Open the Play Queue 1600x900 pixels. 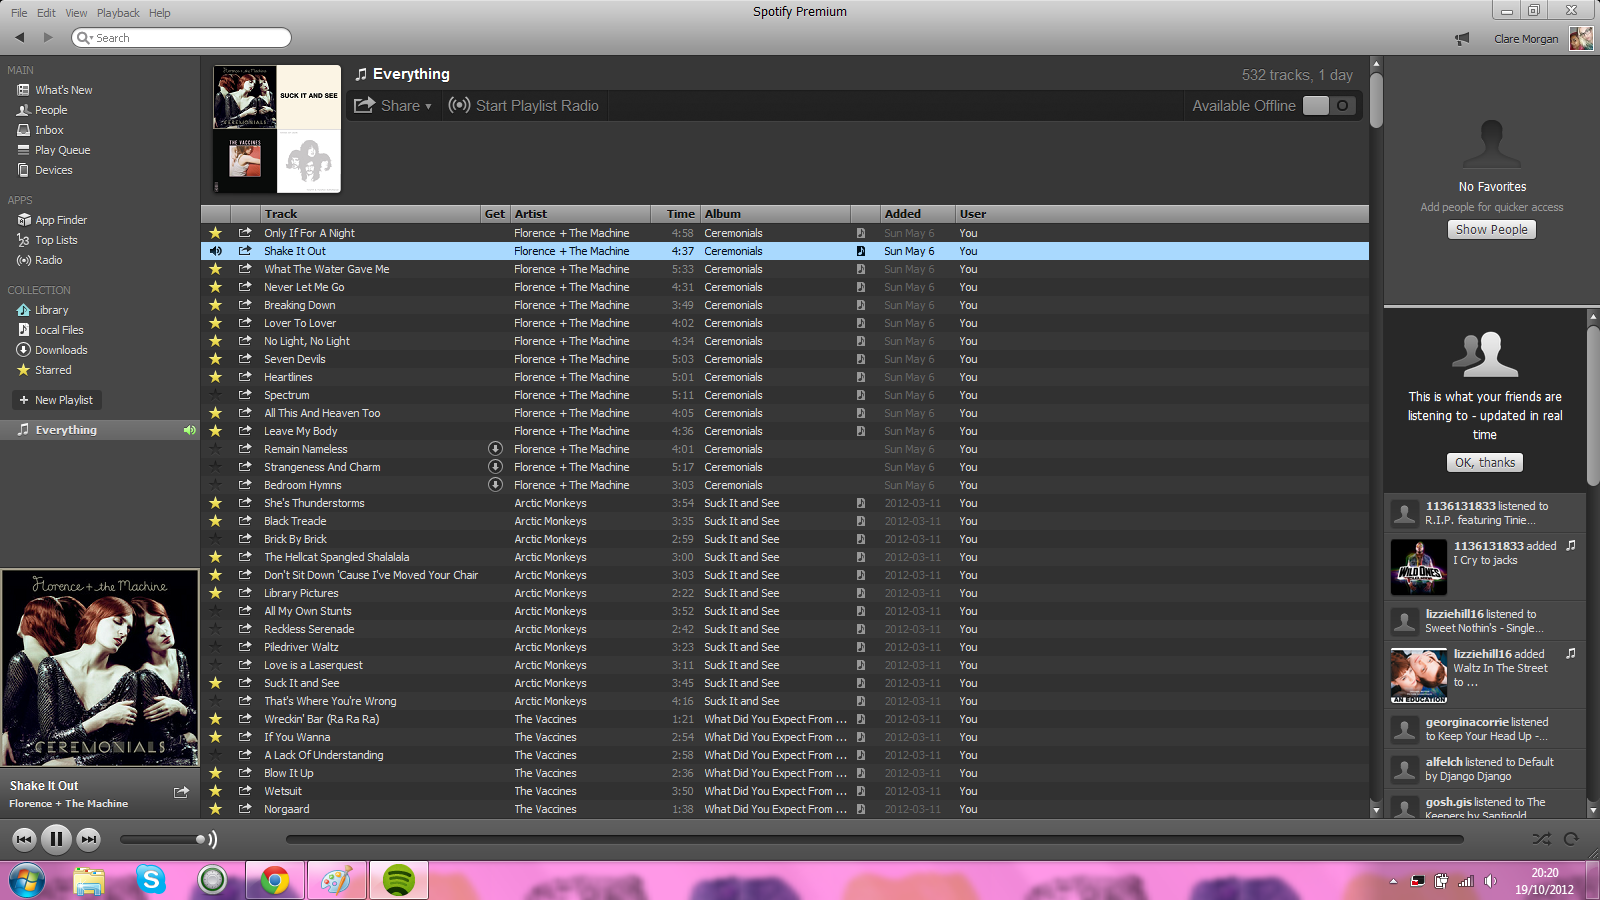[x=62, y=150]
